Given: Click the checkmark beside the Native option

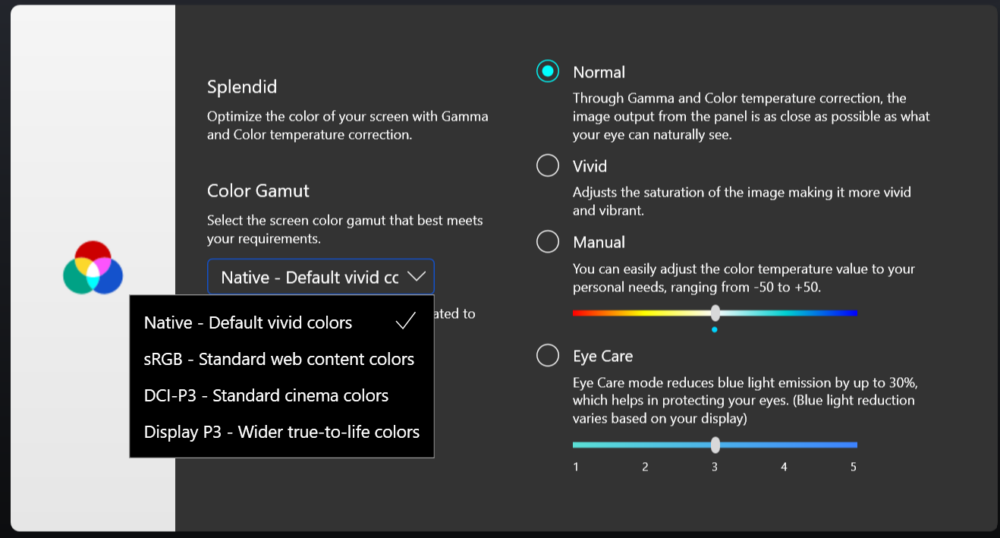Looking at the screenshot, I should click(405, 322).
